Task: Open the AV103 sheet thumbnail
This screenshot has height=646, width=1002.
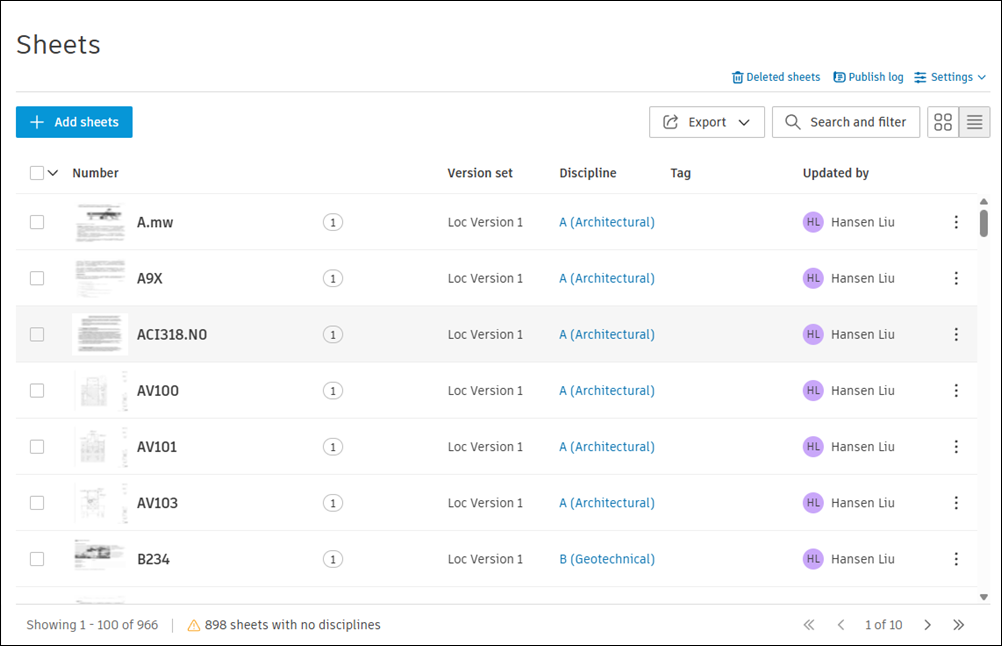Action: click(x=100, y=503)
